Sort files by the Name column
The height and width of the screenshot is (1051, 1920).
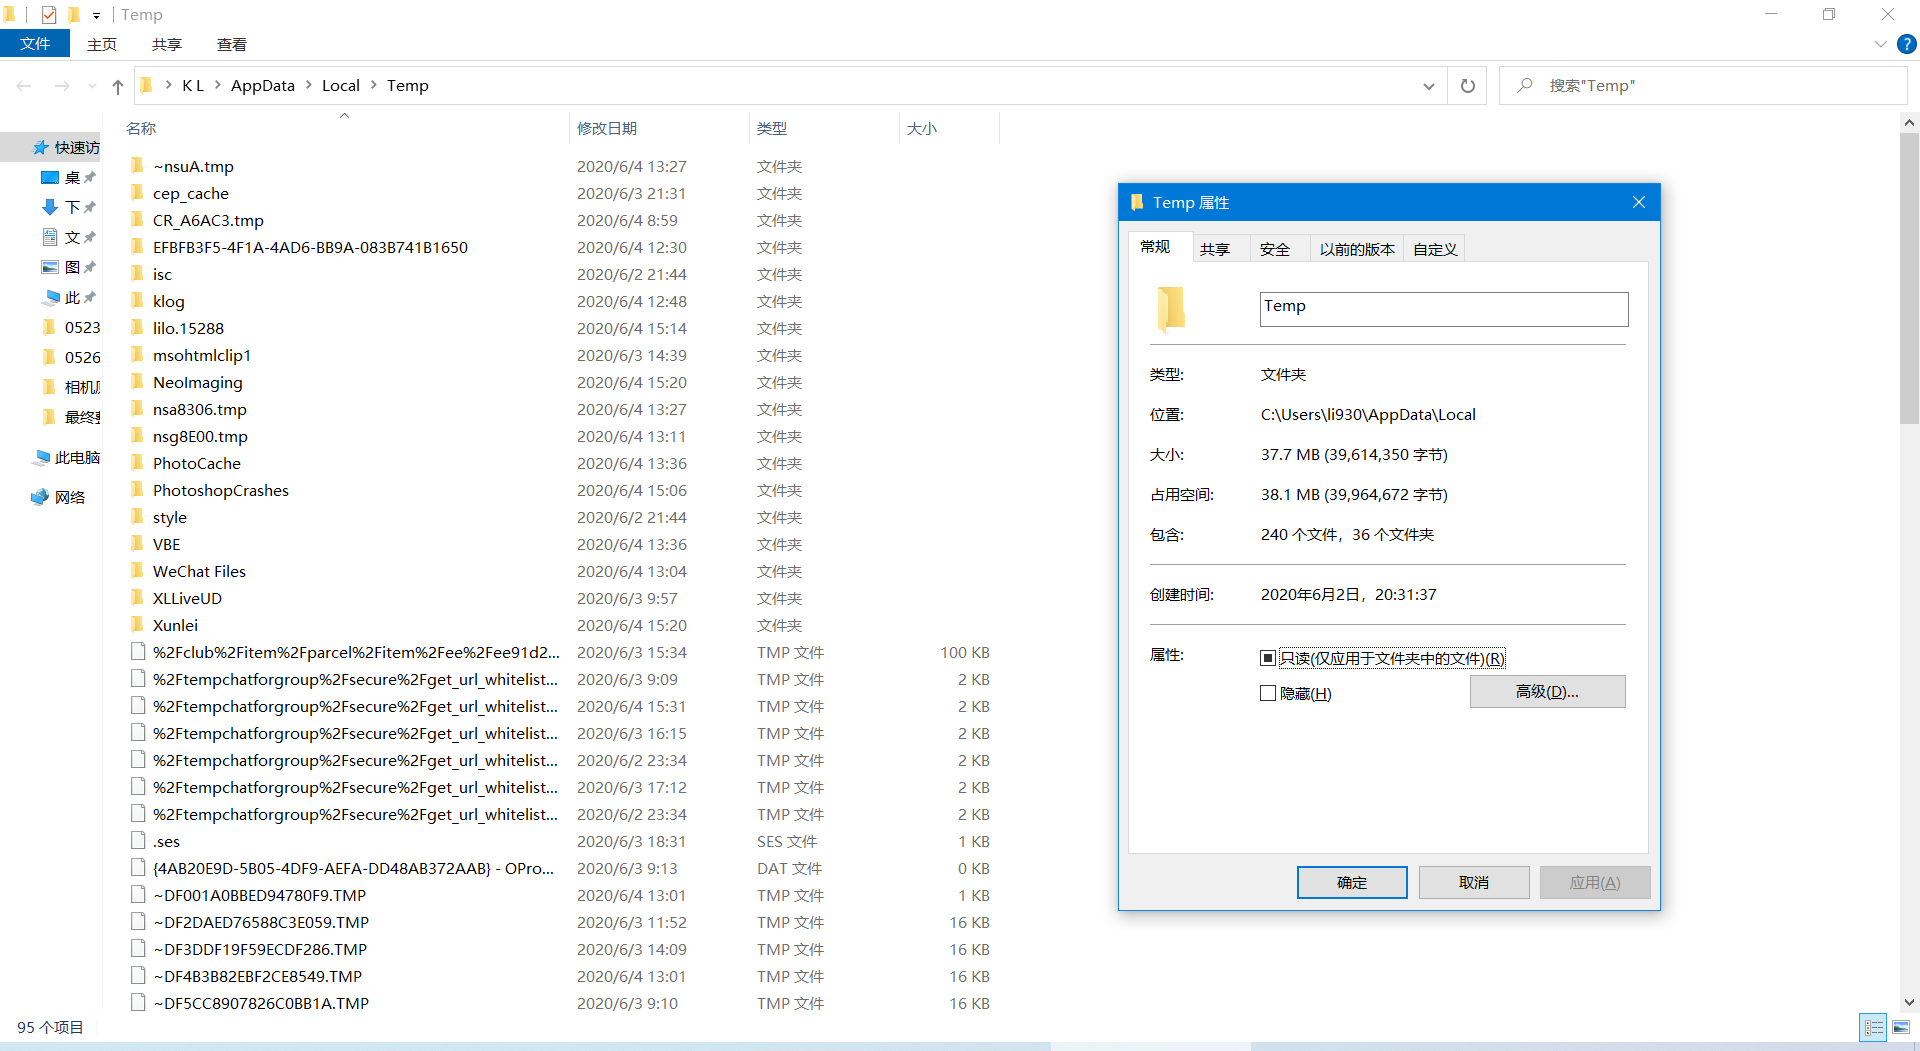343,128
